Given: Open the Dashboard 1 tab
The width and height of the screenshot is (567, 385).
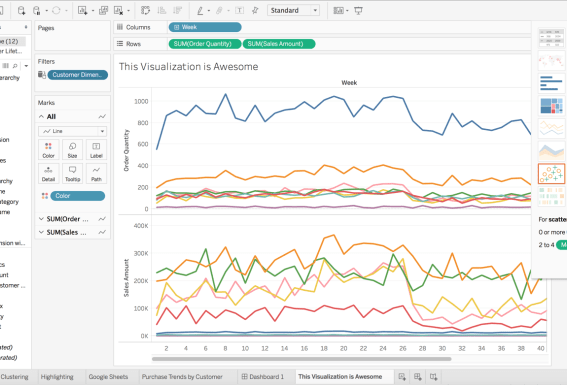Looking at the screenshot, I should 263,377.
